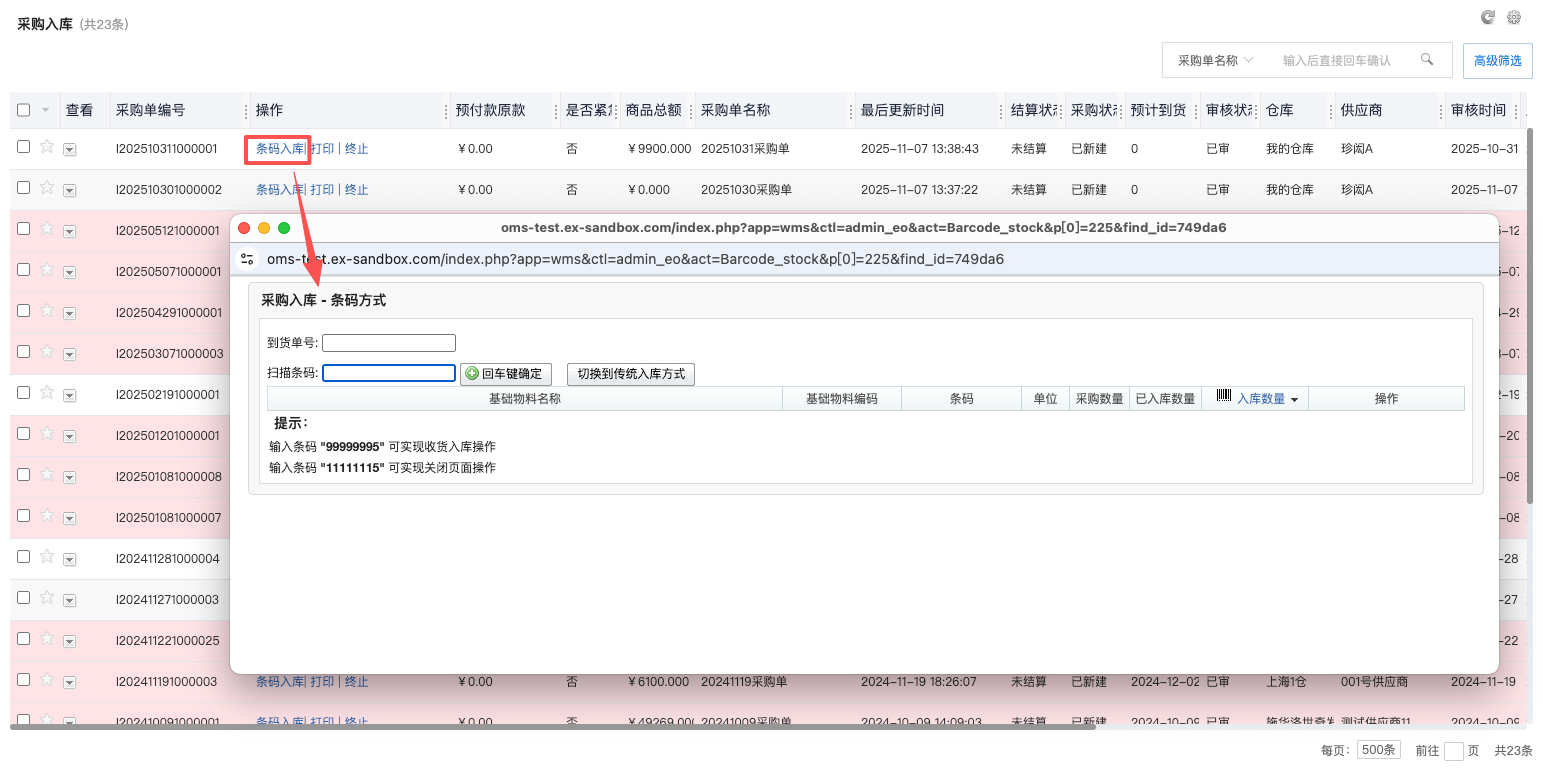Focus the 扫描条码 input field

click(x=389, y=373)
